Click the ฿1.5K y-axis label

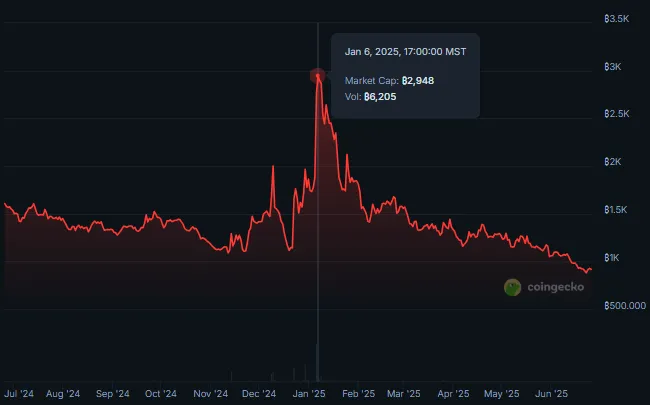pos(616,210)
